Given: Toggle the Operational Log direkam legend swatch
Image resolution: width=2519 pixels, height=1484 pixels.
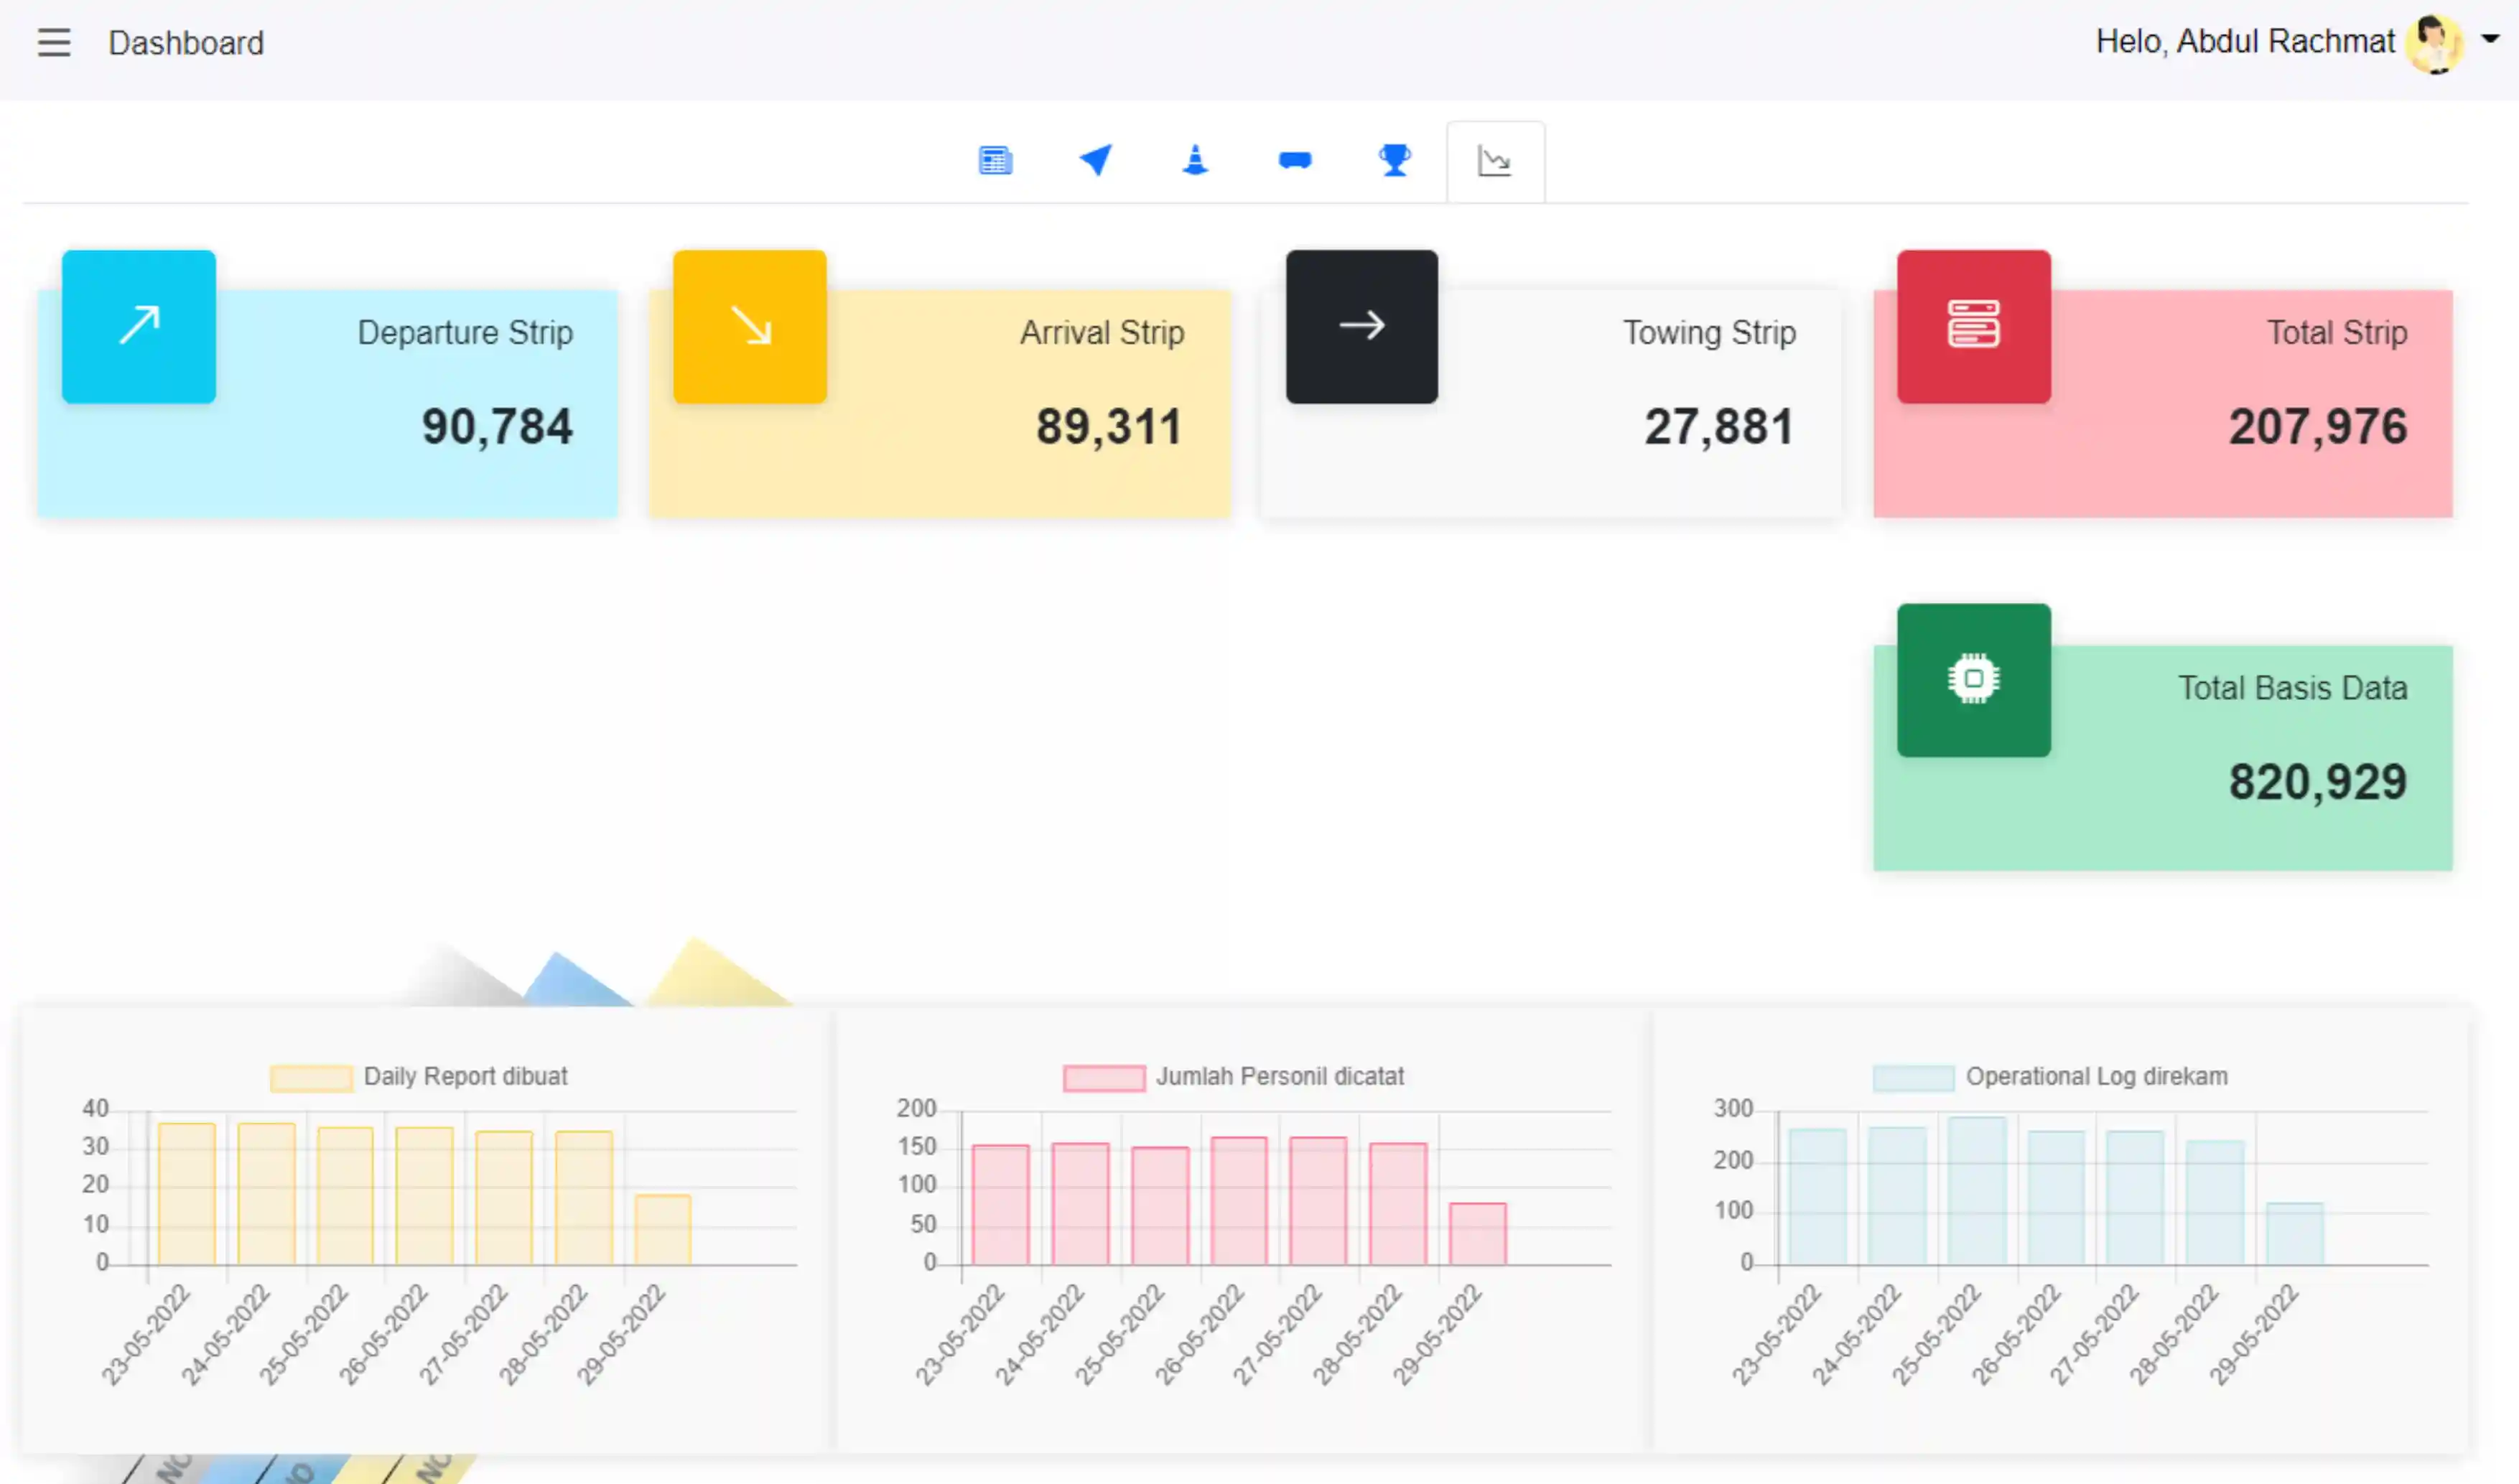Looking at the screenshot, I should coord(1913,1077).
